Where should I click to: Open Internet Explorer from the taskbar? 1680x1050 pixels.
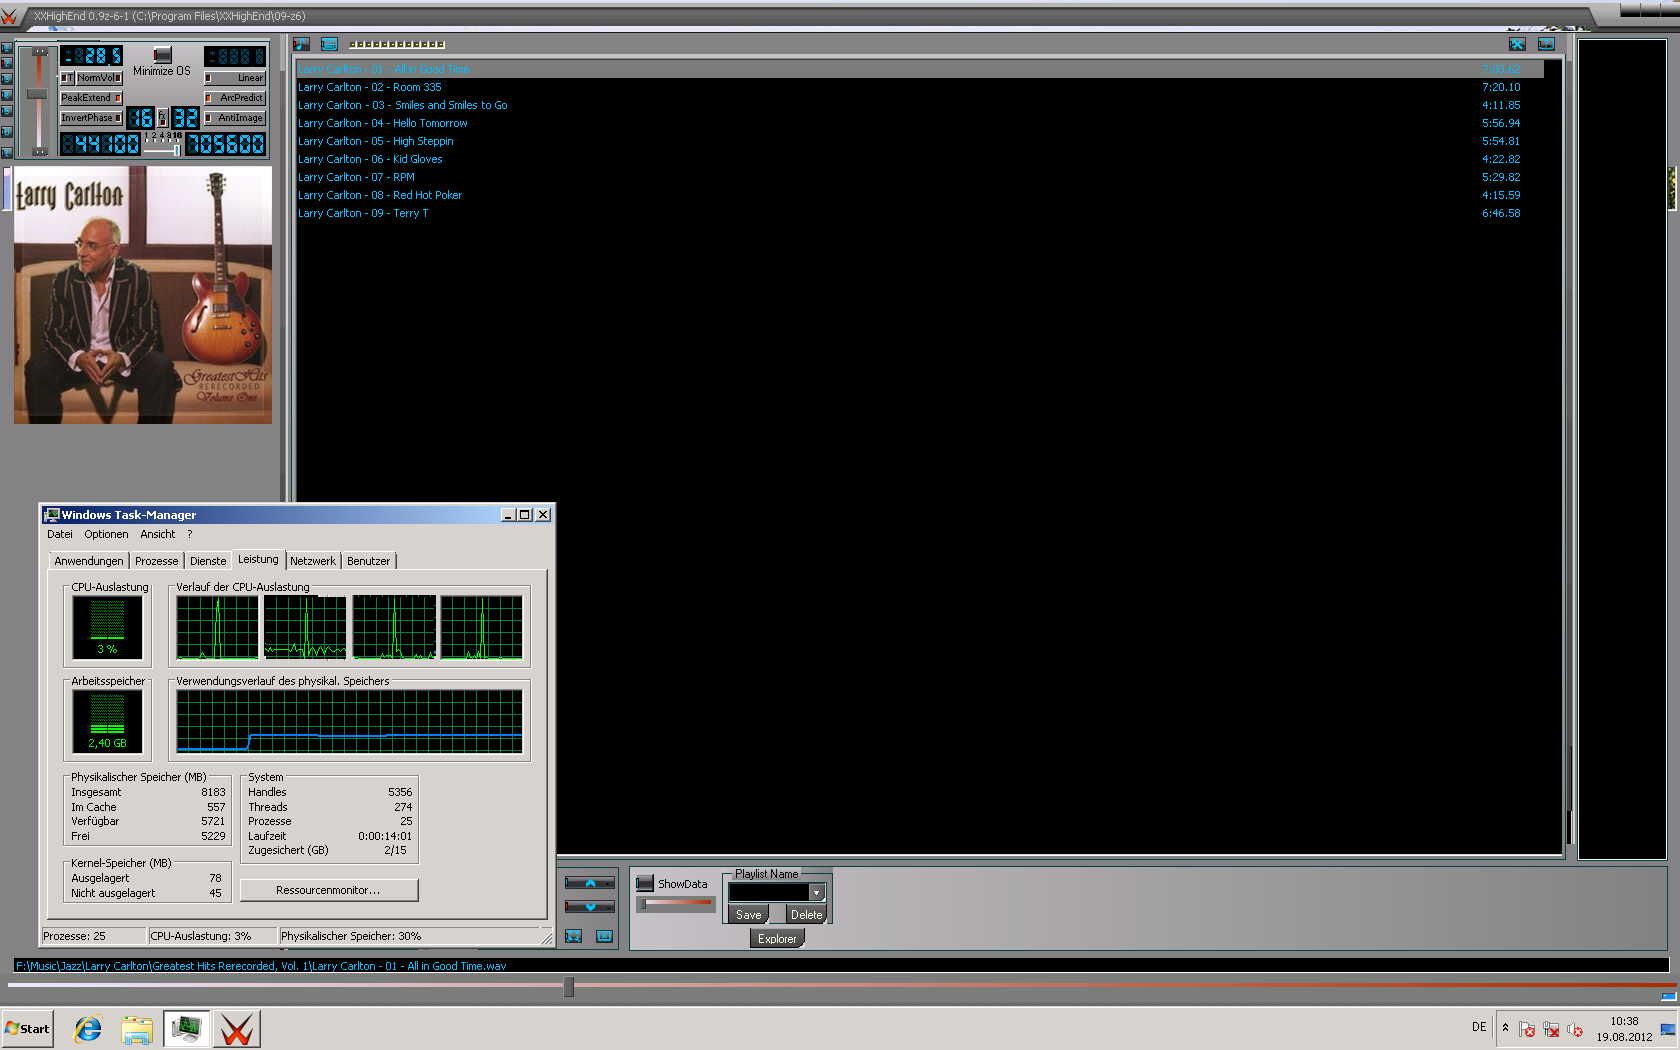[x=88, y=1029]
